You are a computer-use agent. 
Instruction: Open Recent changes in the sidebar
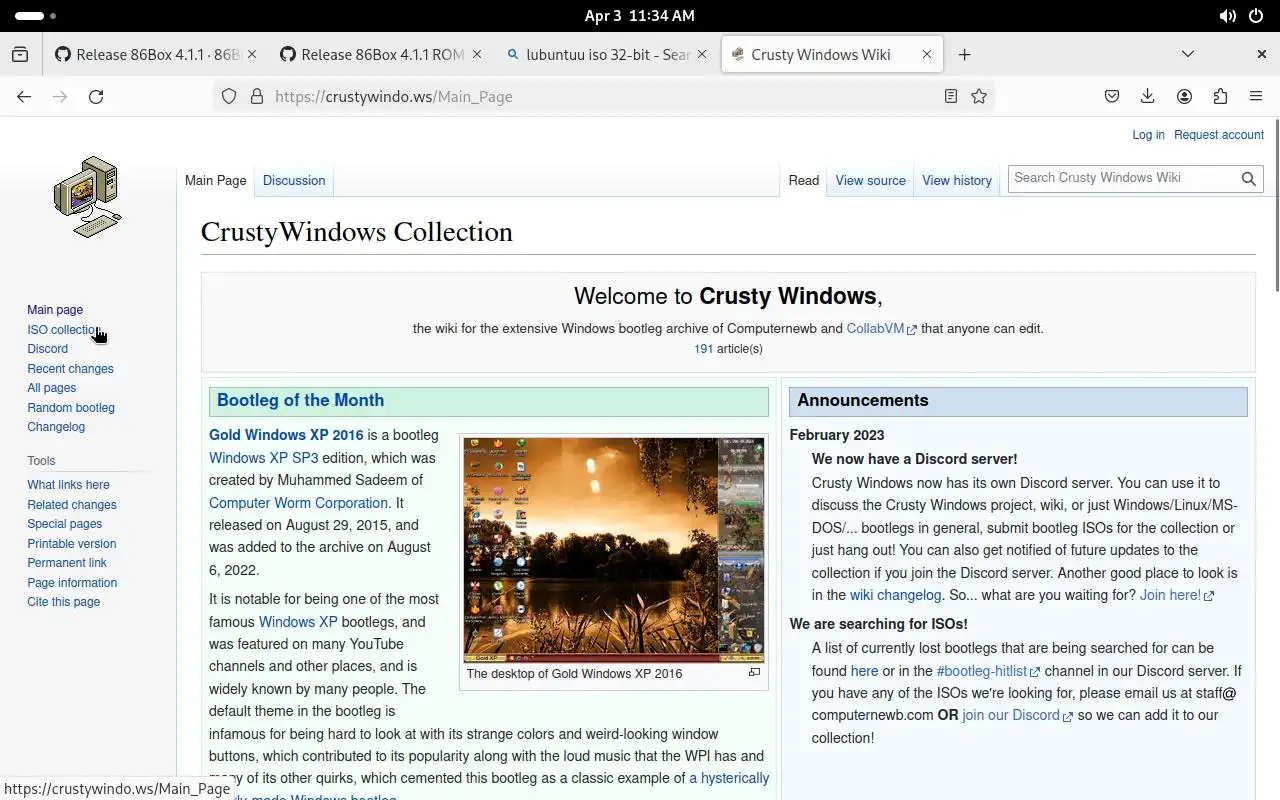[x=70, y=369]
